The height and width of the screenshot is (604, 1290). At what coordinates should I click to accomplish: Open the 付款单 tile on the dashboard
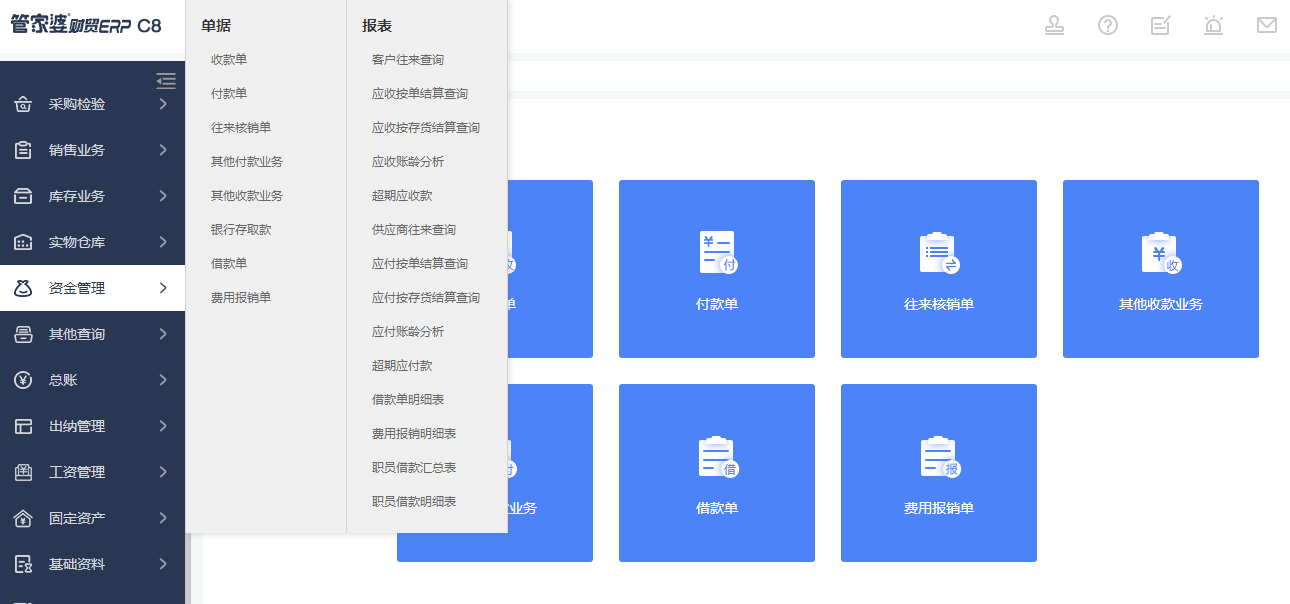pyautogui.click(x=716, y=269)
